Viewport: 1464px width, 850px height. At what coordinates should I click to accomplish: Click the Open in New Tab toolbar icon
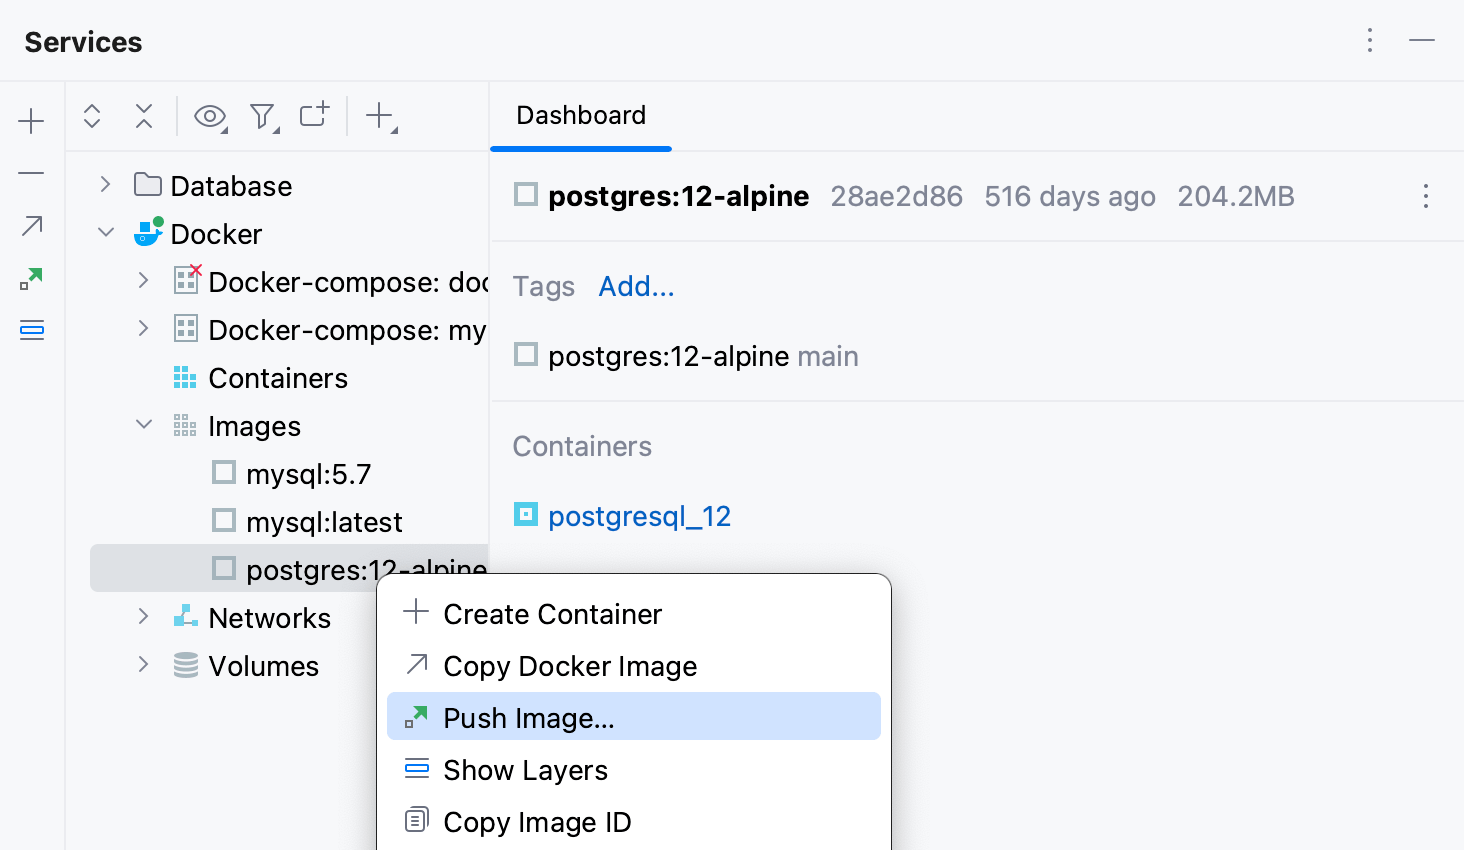[x=313, y=116]
